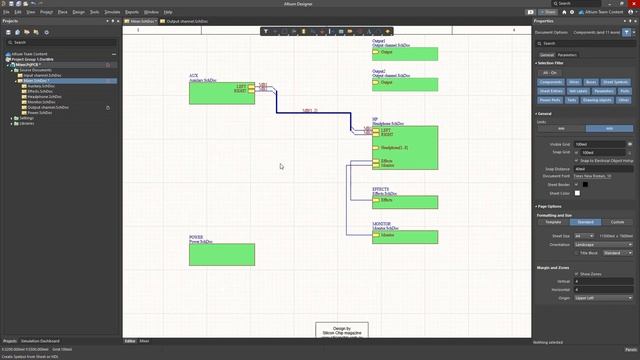Click the Effects sheet entry port on EFFECTS symbol
640x360 pixels.
point(376,200)
